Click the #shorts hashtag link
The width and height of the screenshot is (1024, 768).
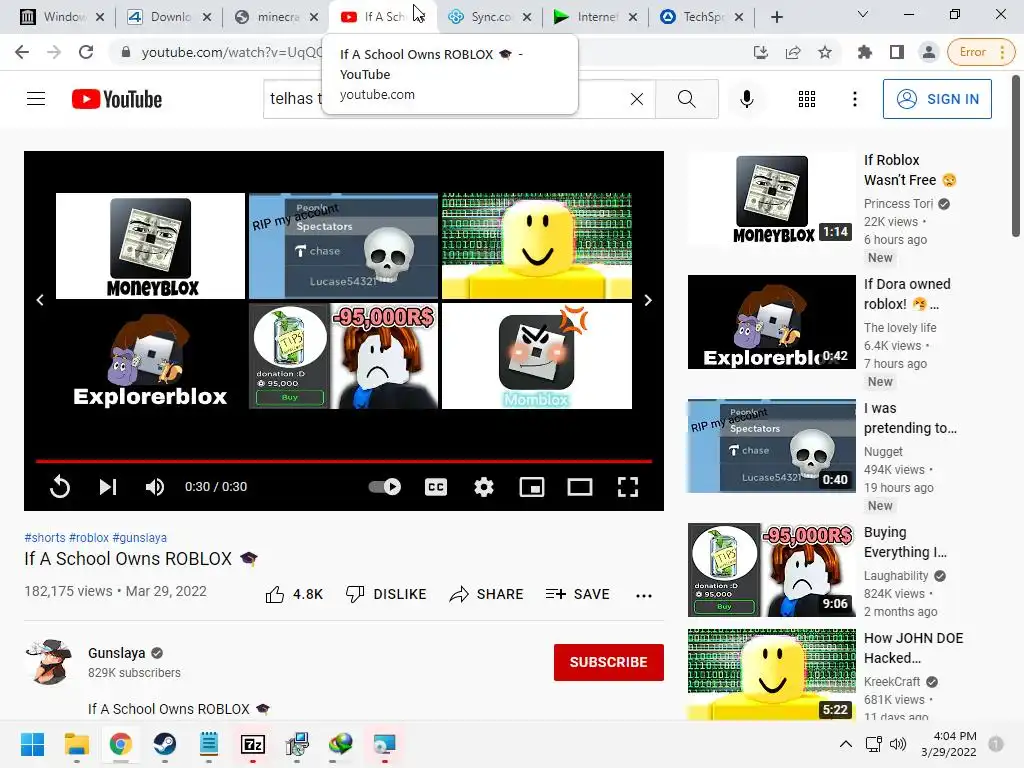[44, 537]
